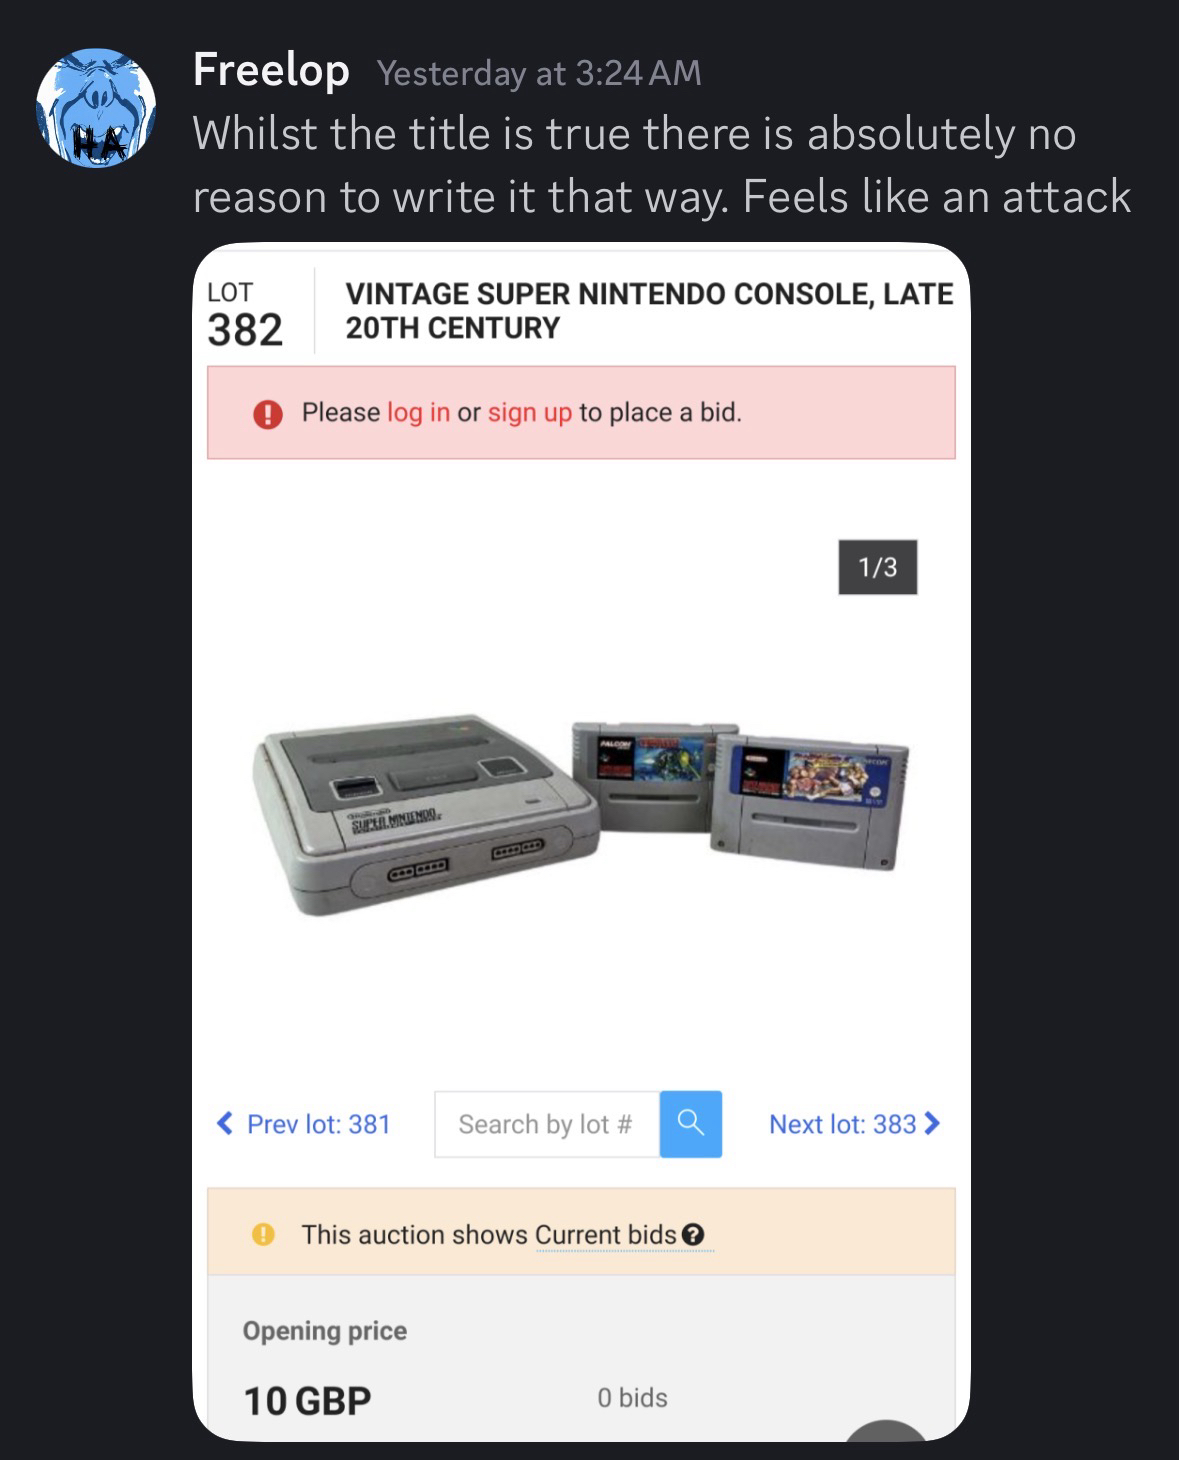
Task: Click the yellow warning icon in auction notice
Action: [263, 1234]
